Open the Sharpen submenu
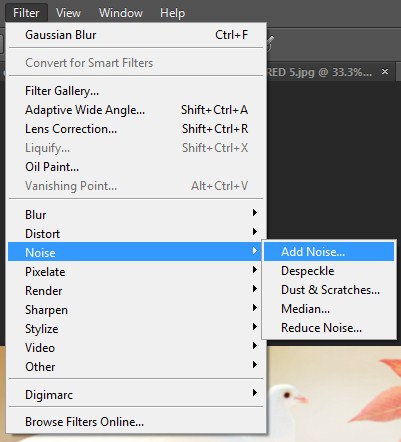The width and height of the screenshot is (401, 442). point(136,309)
